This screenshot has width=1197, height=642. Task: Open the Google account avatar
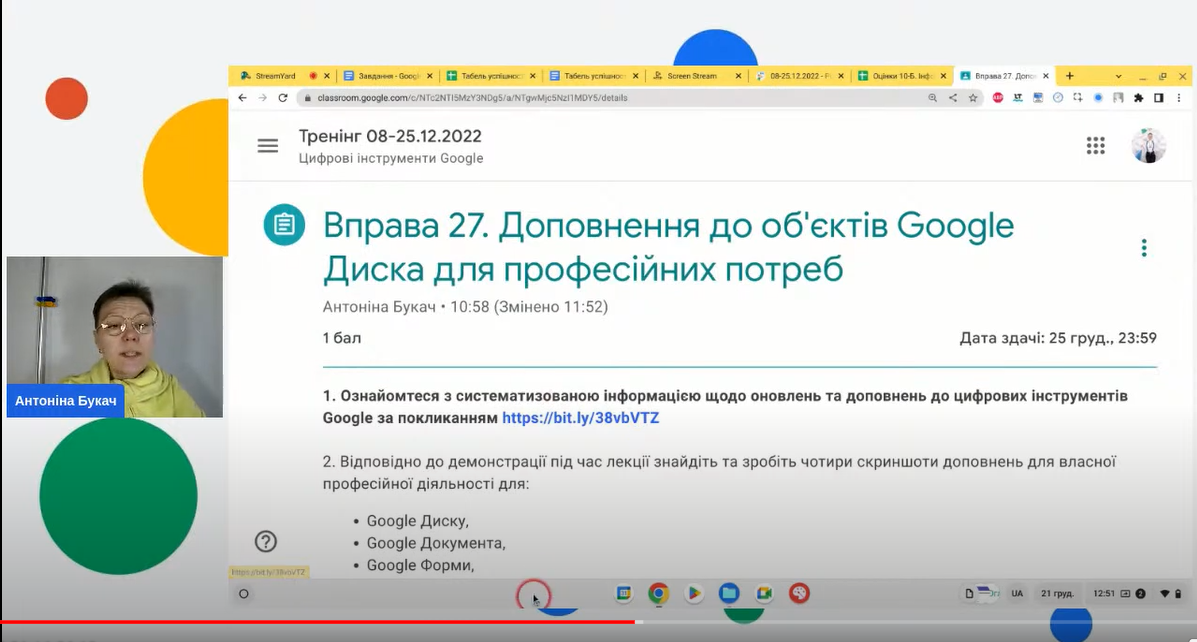1148,146
